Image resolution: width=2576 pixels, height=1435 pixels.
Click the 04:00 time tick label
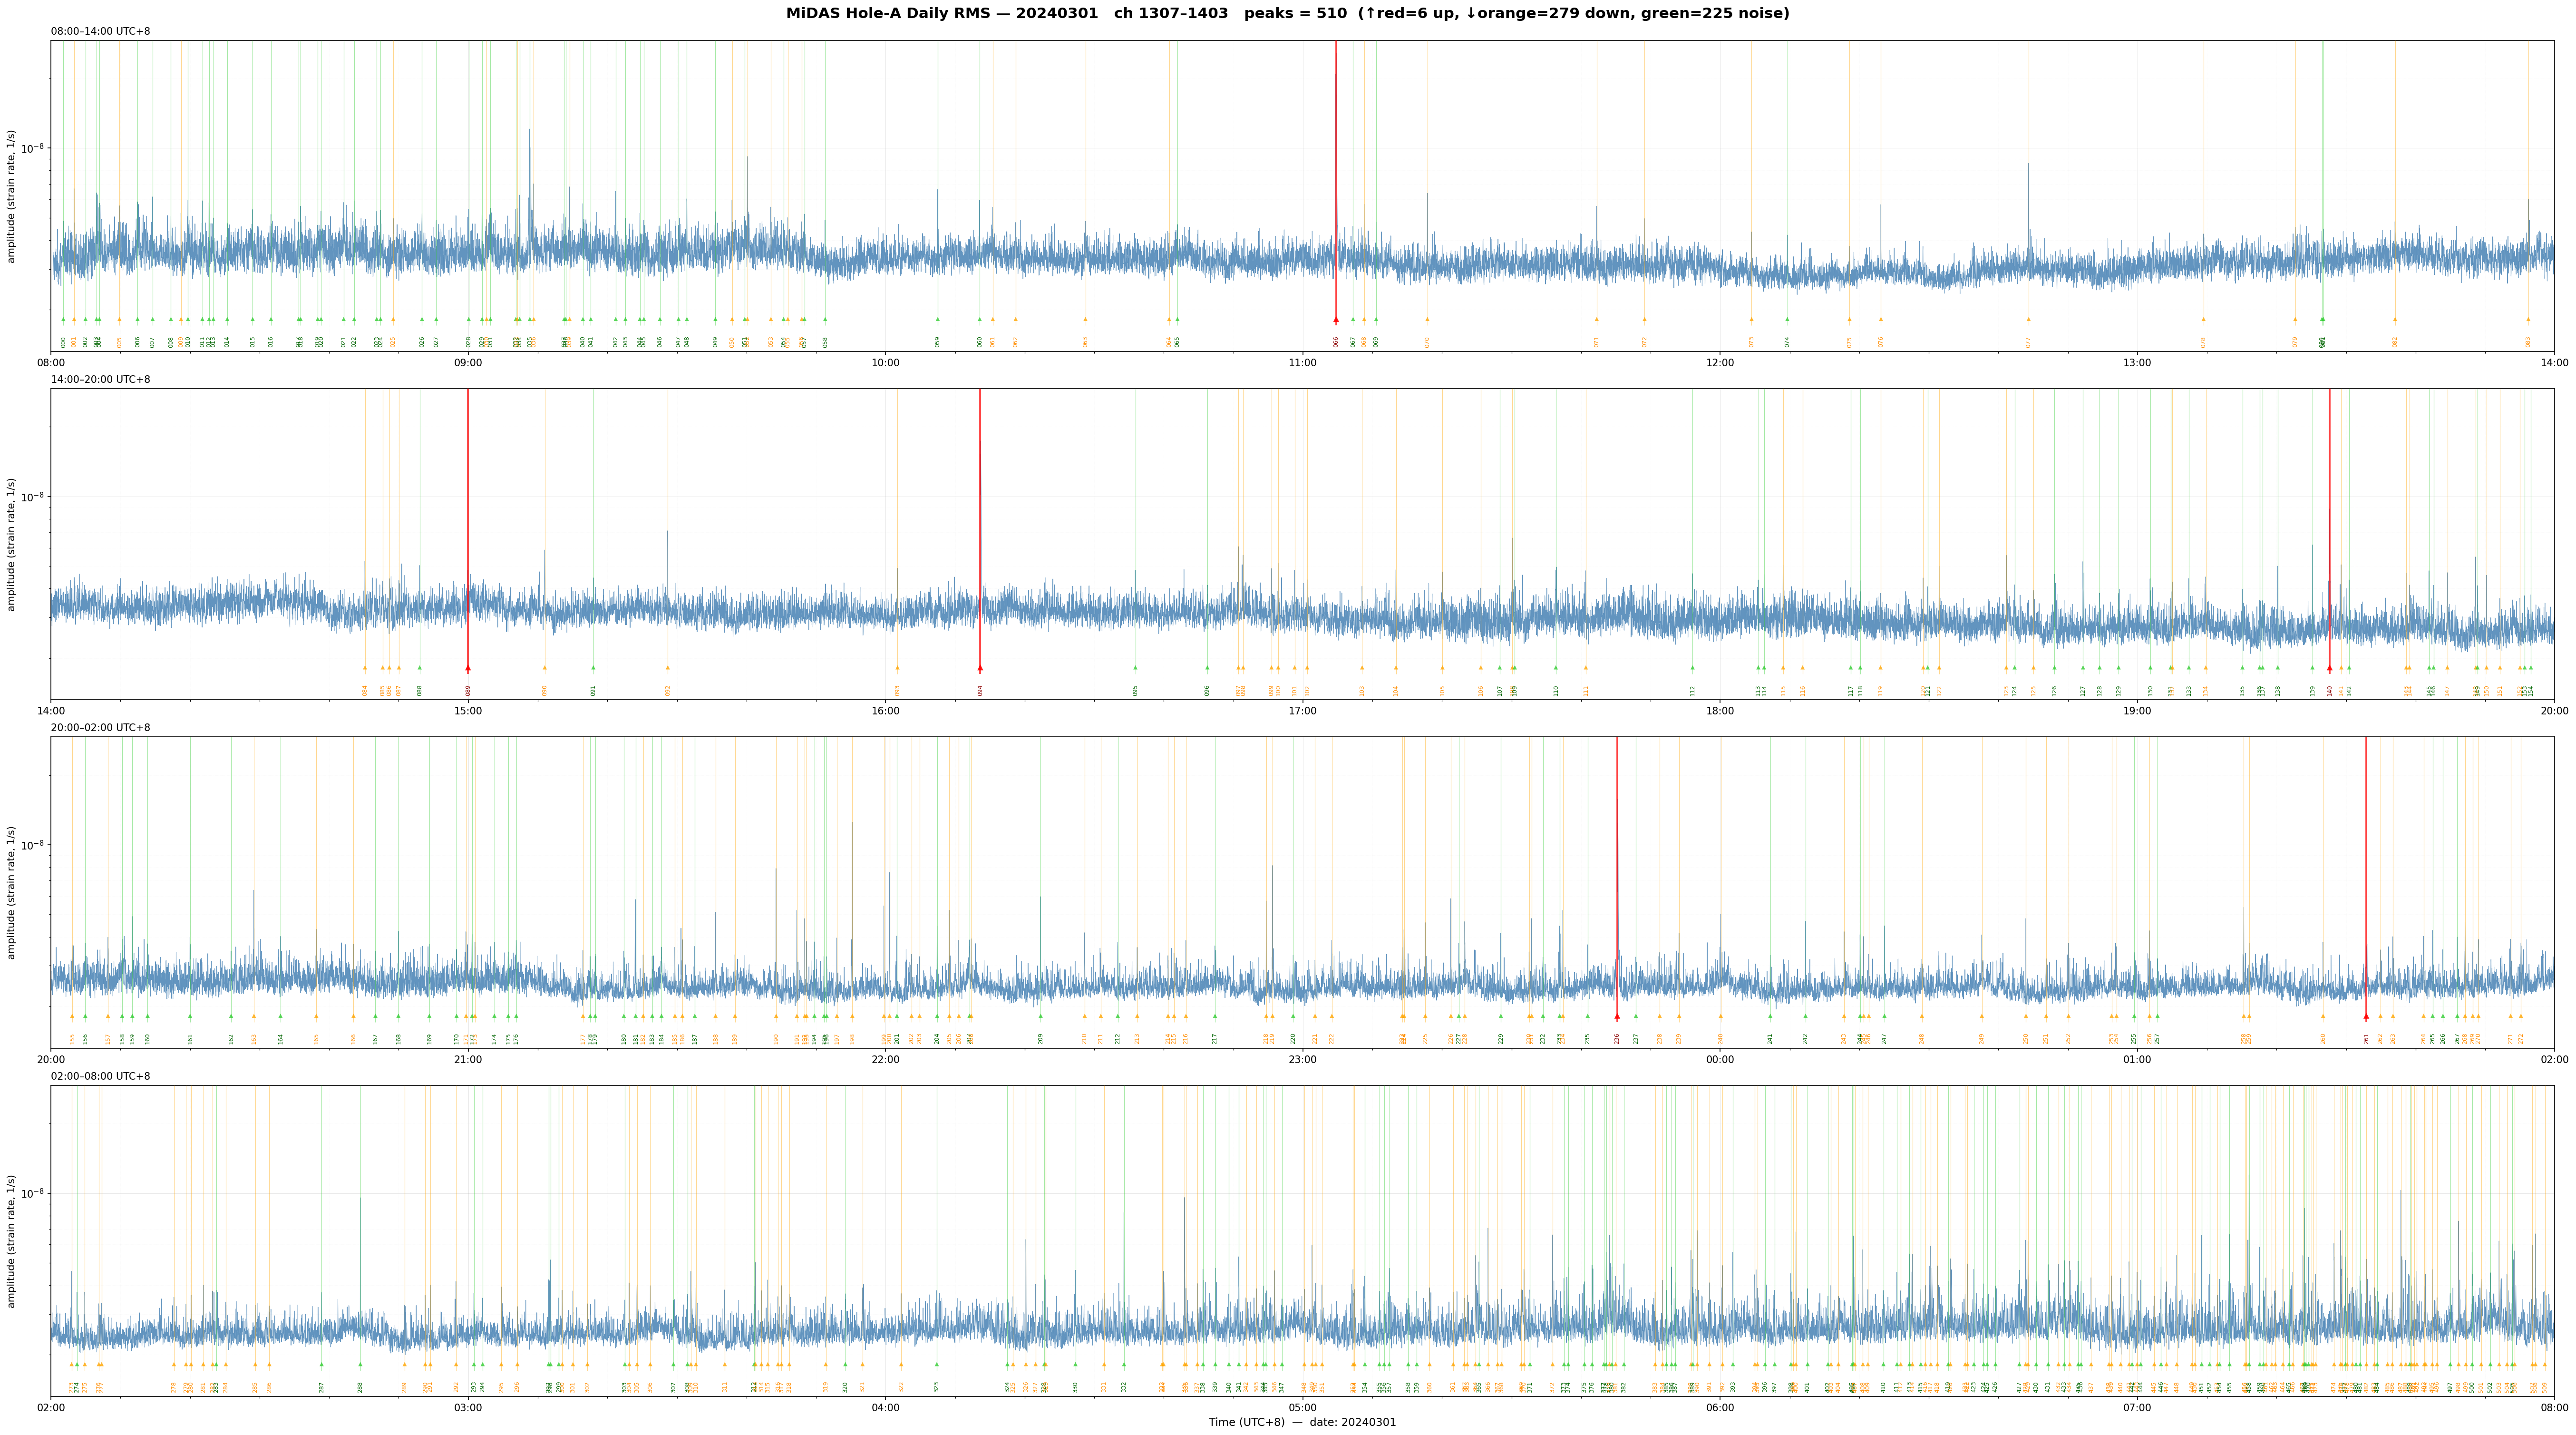click(x=885, y=1408)
